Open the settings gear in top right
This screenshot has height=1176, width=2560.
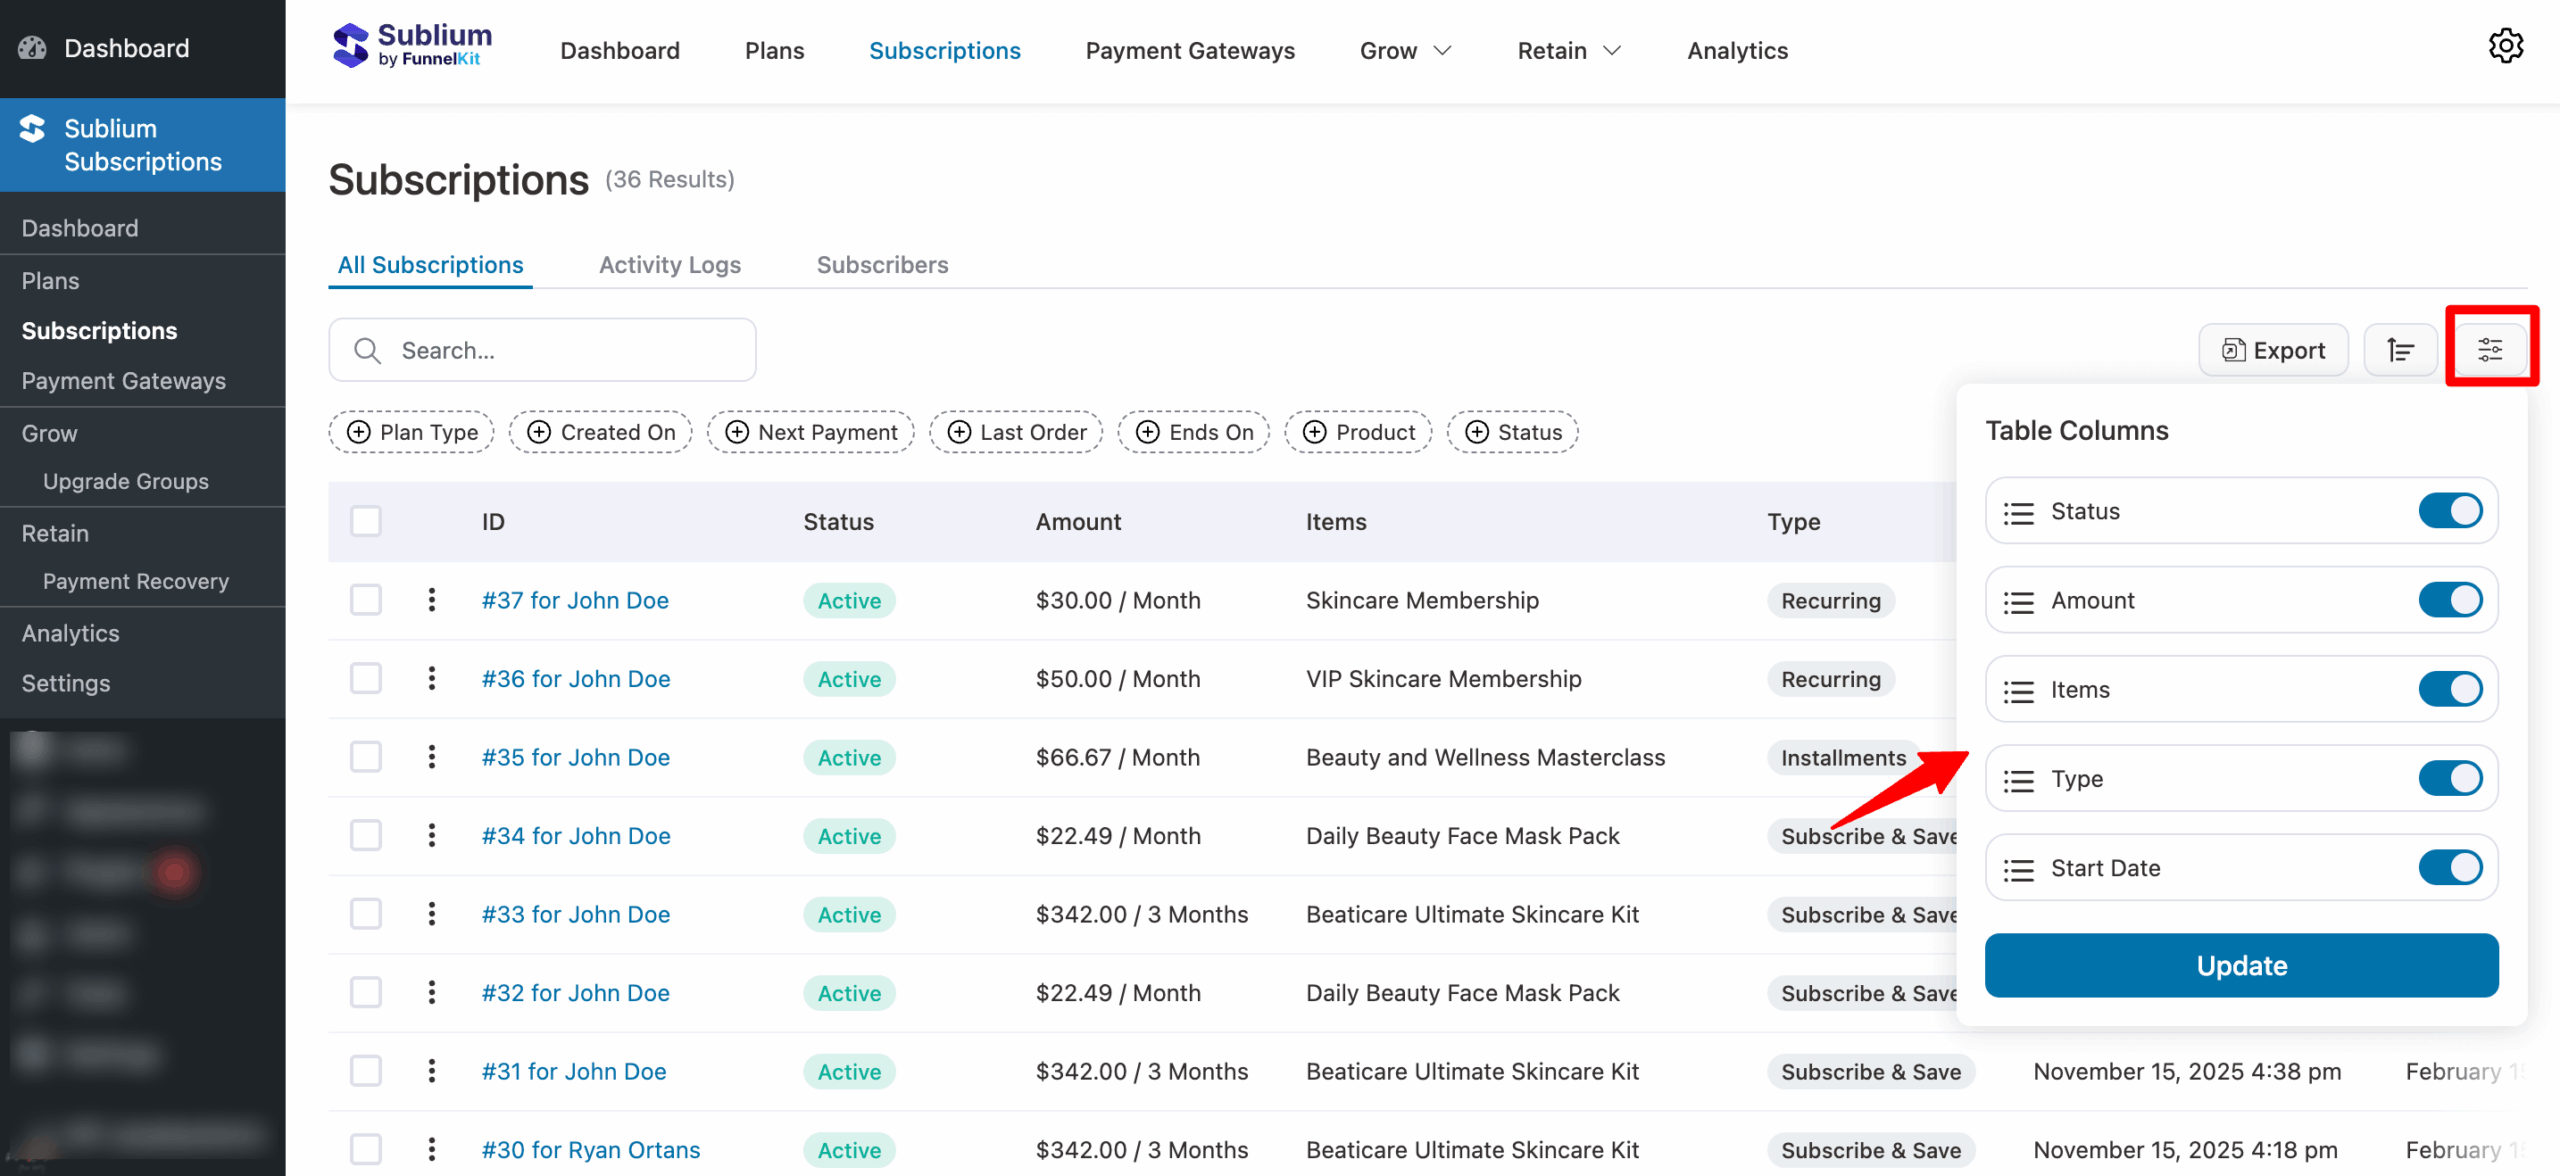tap(2507, 46)
